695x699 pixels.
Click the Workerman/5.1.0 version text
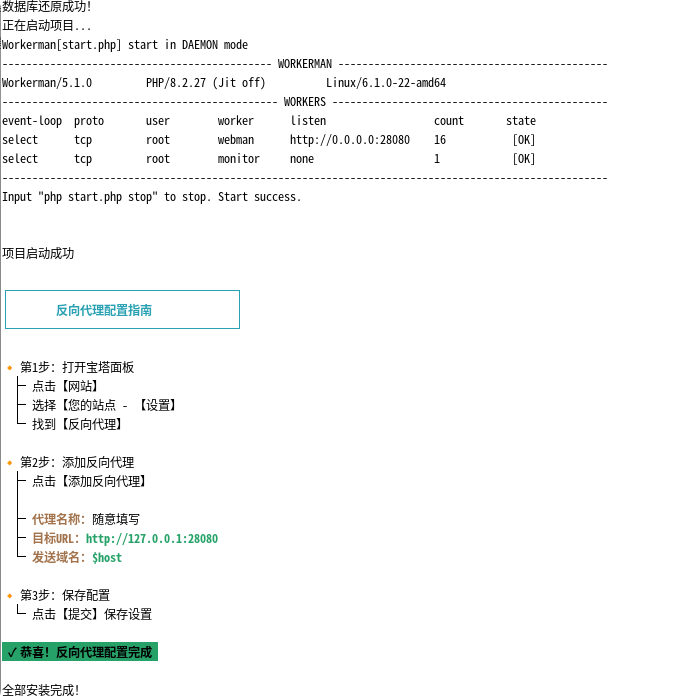(47, 83)
